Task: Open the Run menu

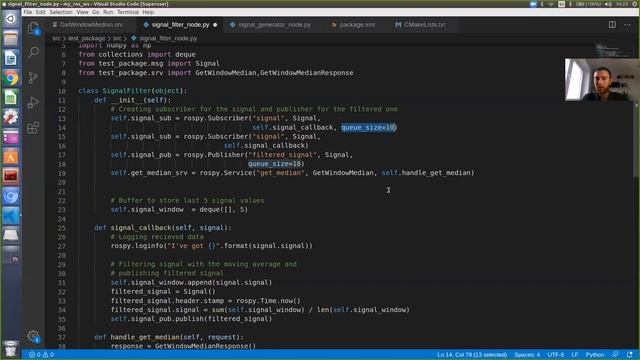Action: click(108, 12)
